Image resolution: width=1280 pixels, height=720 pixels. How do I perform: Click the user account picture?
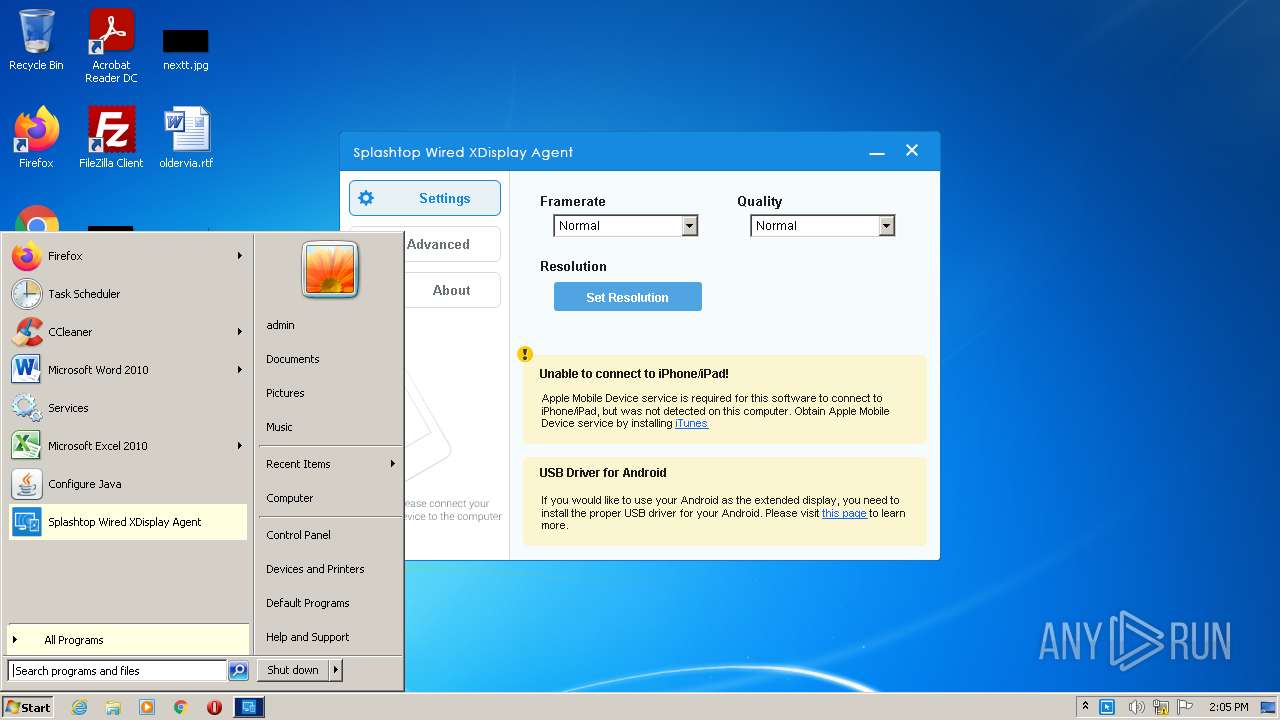pos(330,270)
